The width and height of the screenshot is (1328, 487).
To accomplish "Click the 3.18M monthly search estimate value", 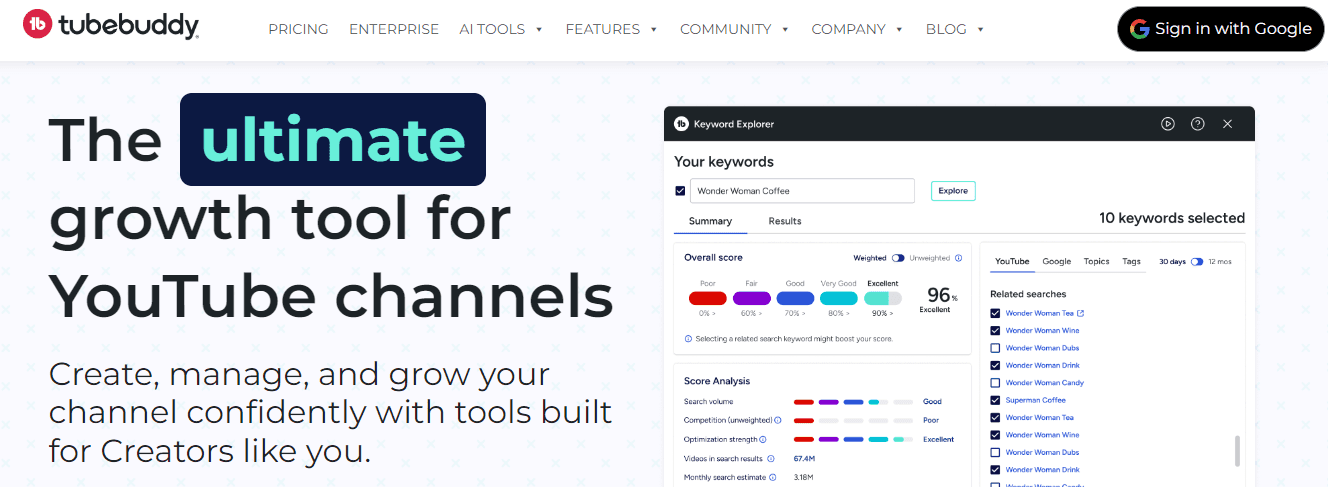I will tap(805, 477).
